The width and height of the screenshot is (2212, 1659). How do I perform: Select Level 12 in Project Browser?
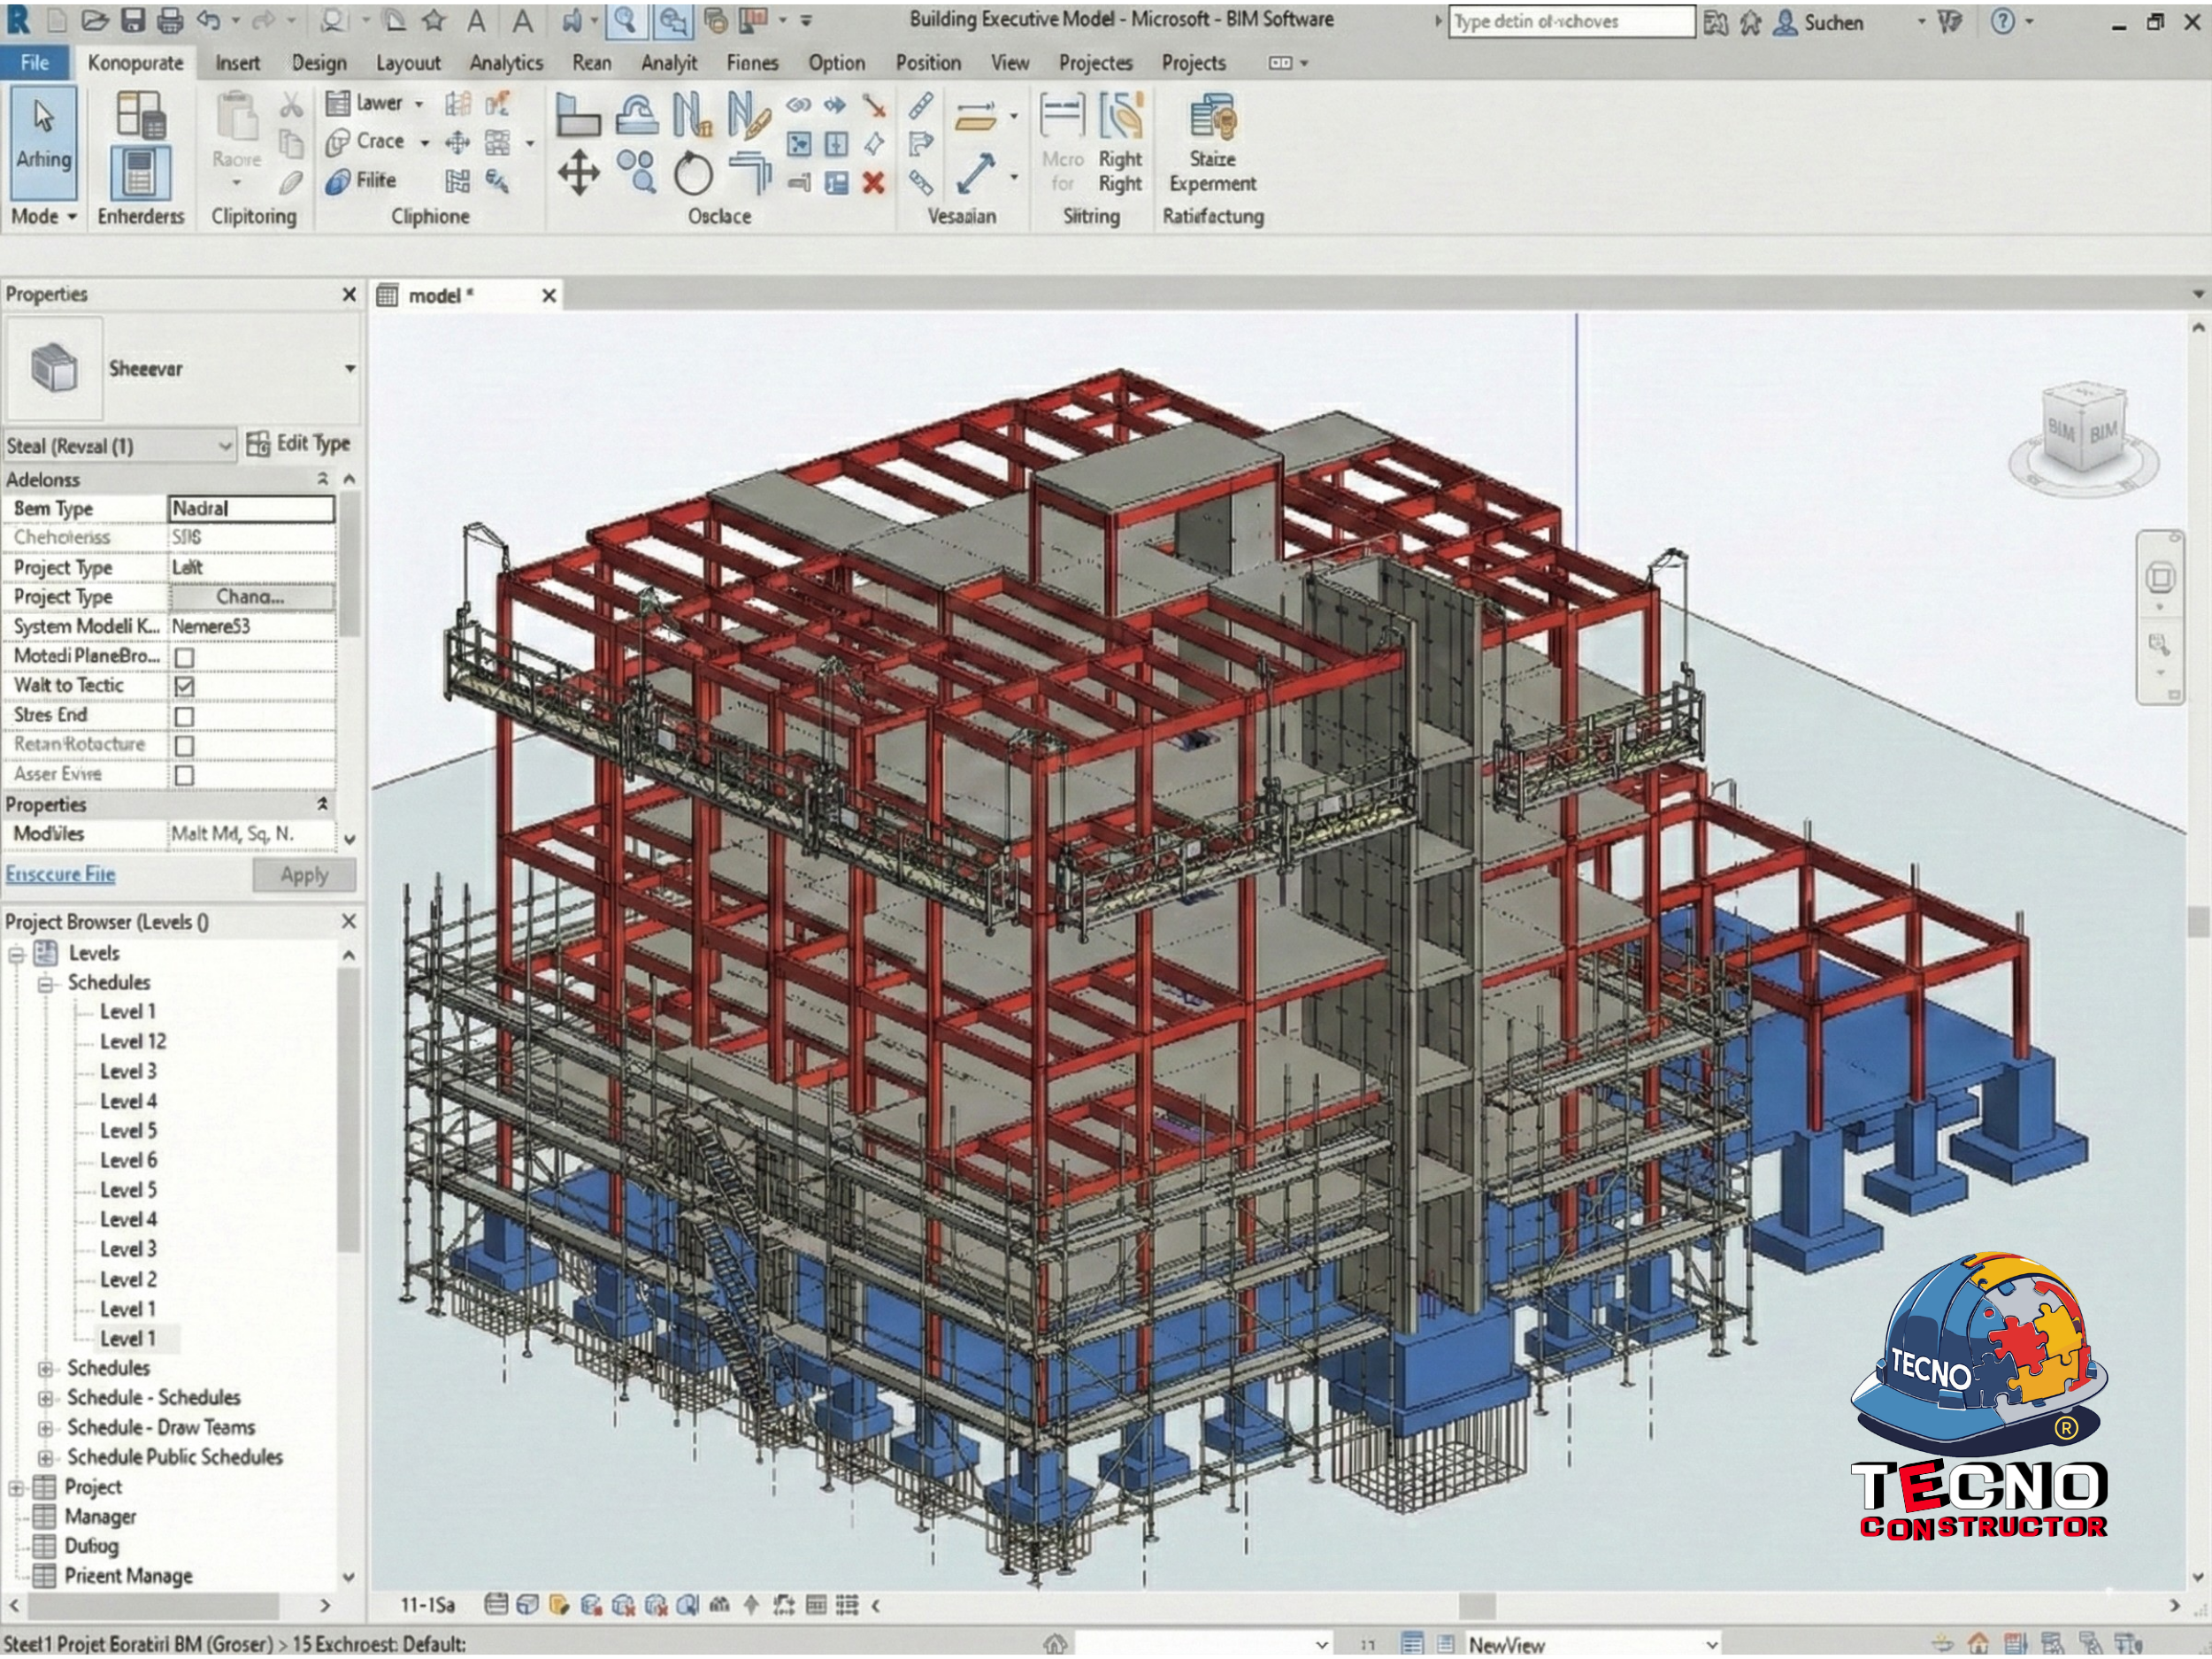132,1042
